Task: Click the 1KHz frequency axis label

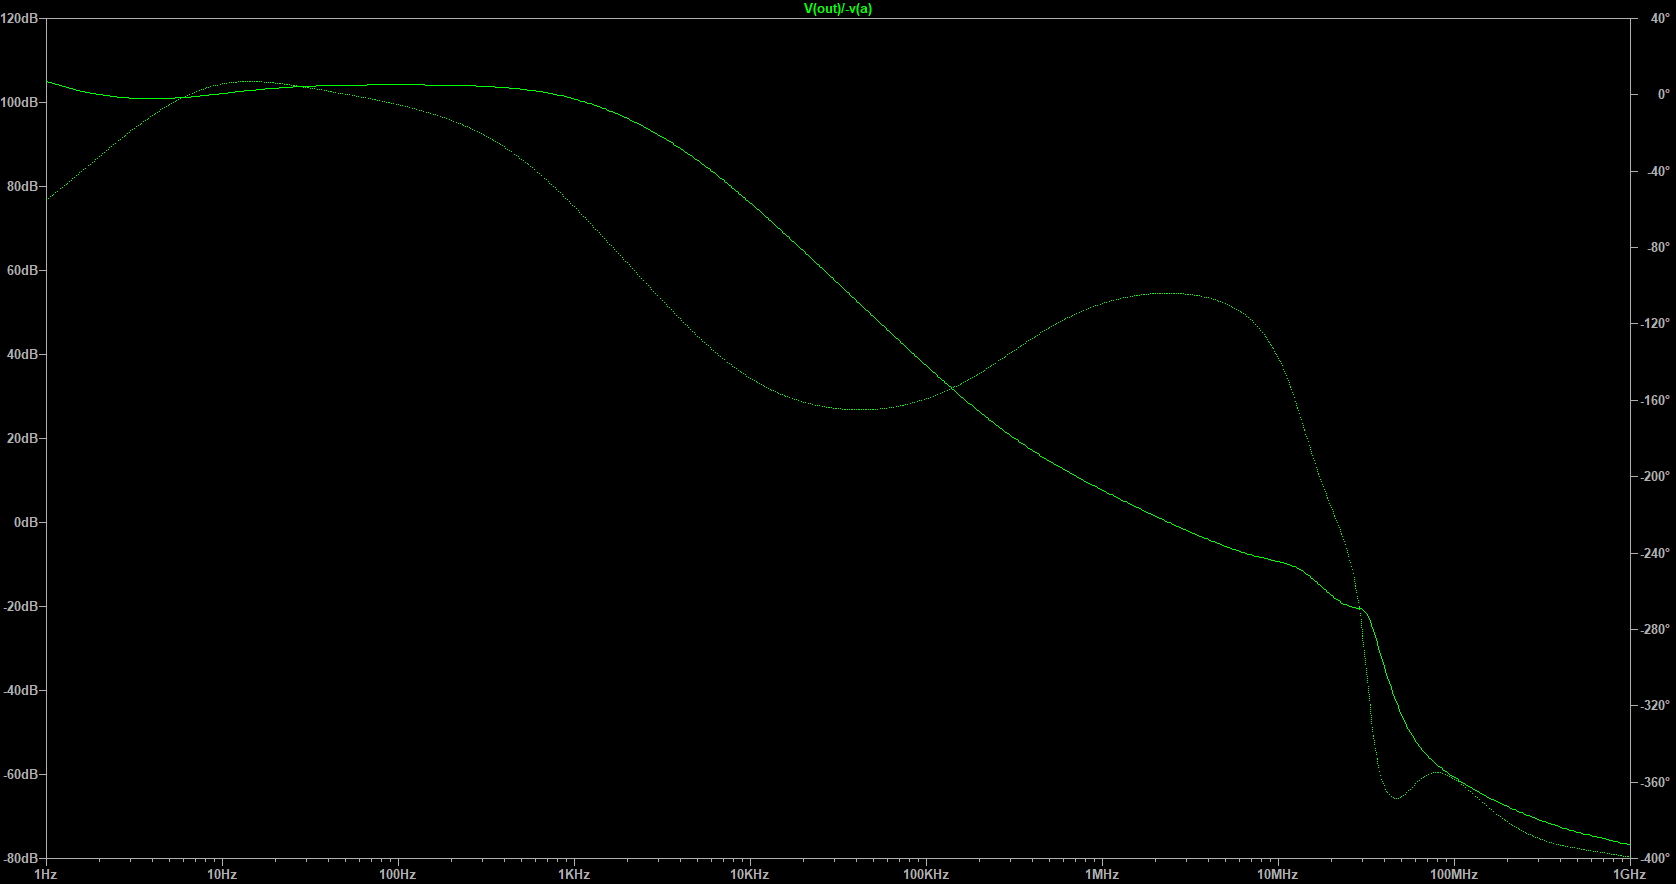Action: [x=574, y=874]
